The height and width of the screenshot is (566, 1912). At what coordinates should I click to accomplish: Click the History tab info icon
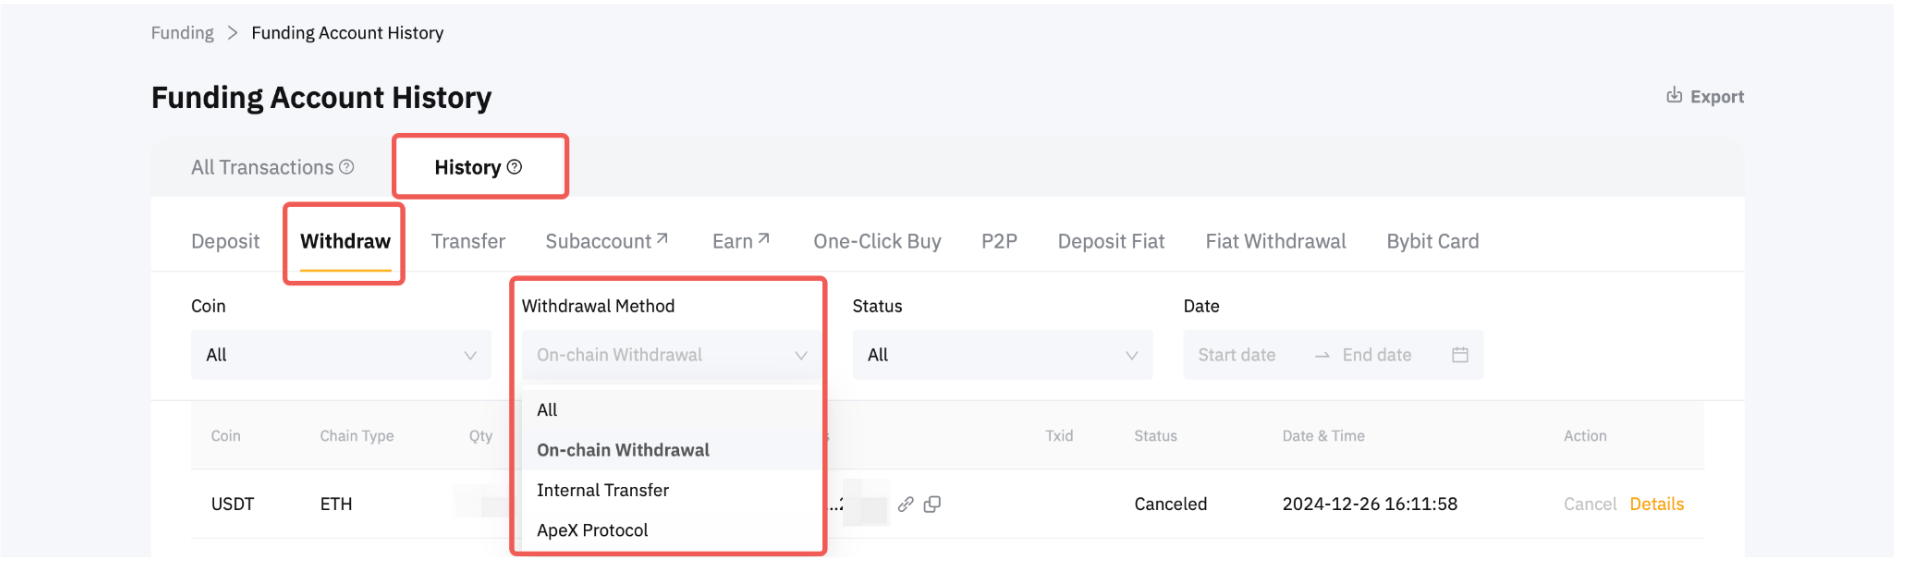click(514, 167)
